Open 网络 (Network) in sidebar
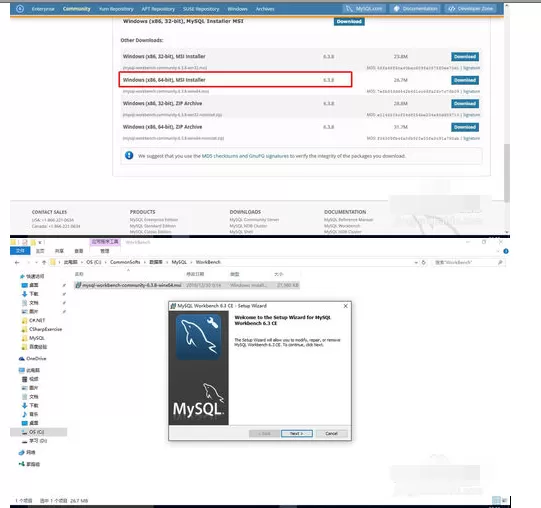 (27, 452)
